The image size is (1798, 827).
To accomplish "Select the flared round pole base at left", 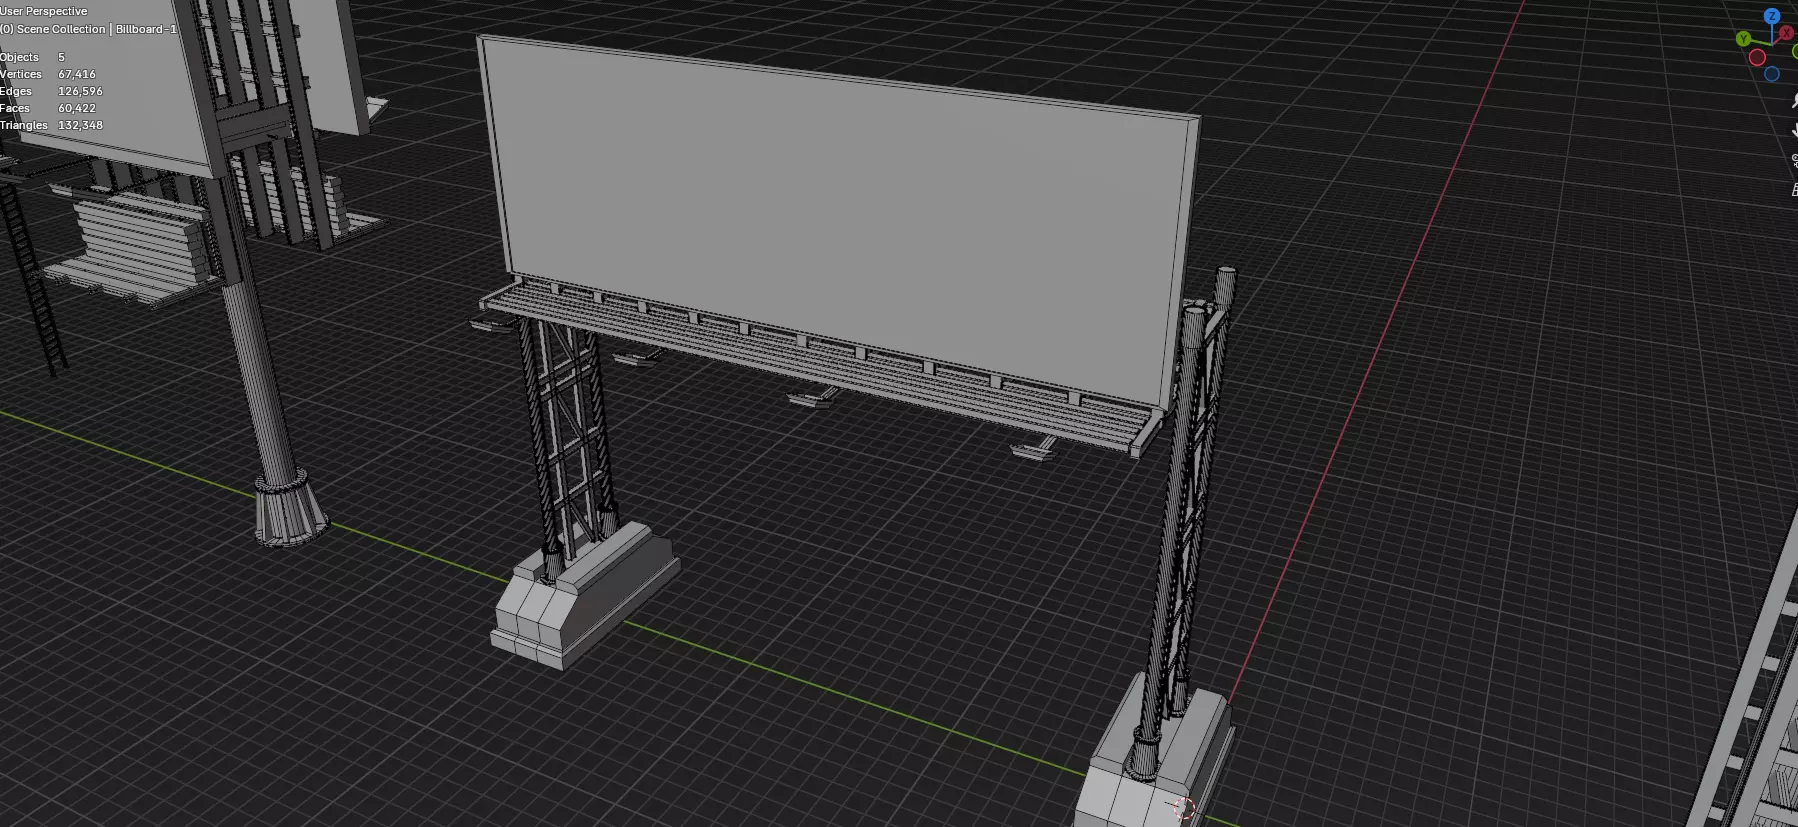I will click(291, 509).
